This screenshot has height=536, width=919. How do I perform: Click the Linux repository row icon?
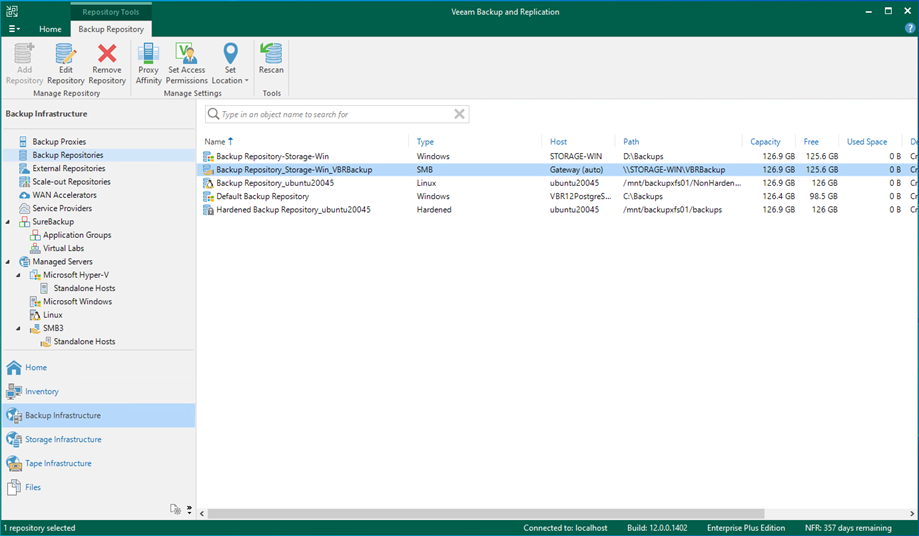208,183
